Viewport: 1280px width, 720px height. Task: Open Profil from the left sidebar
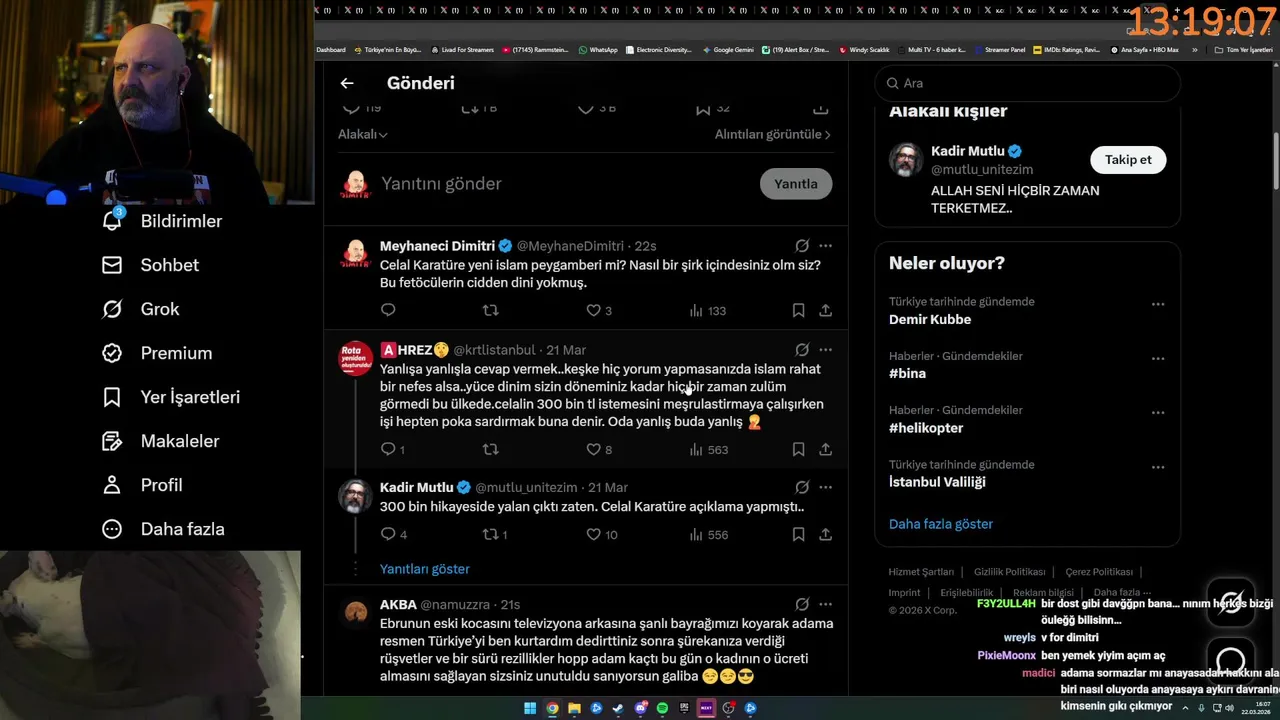pos(142,485)
